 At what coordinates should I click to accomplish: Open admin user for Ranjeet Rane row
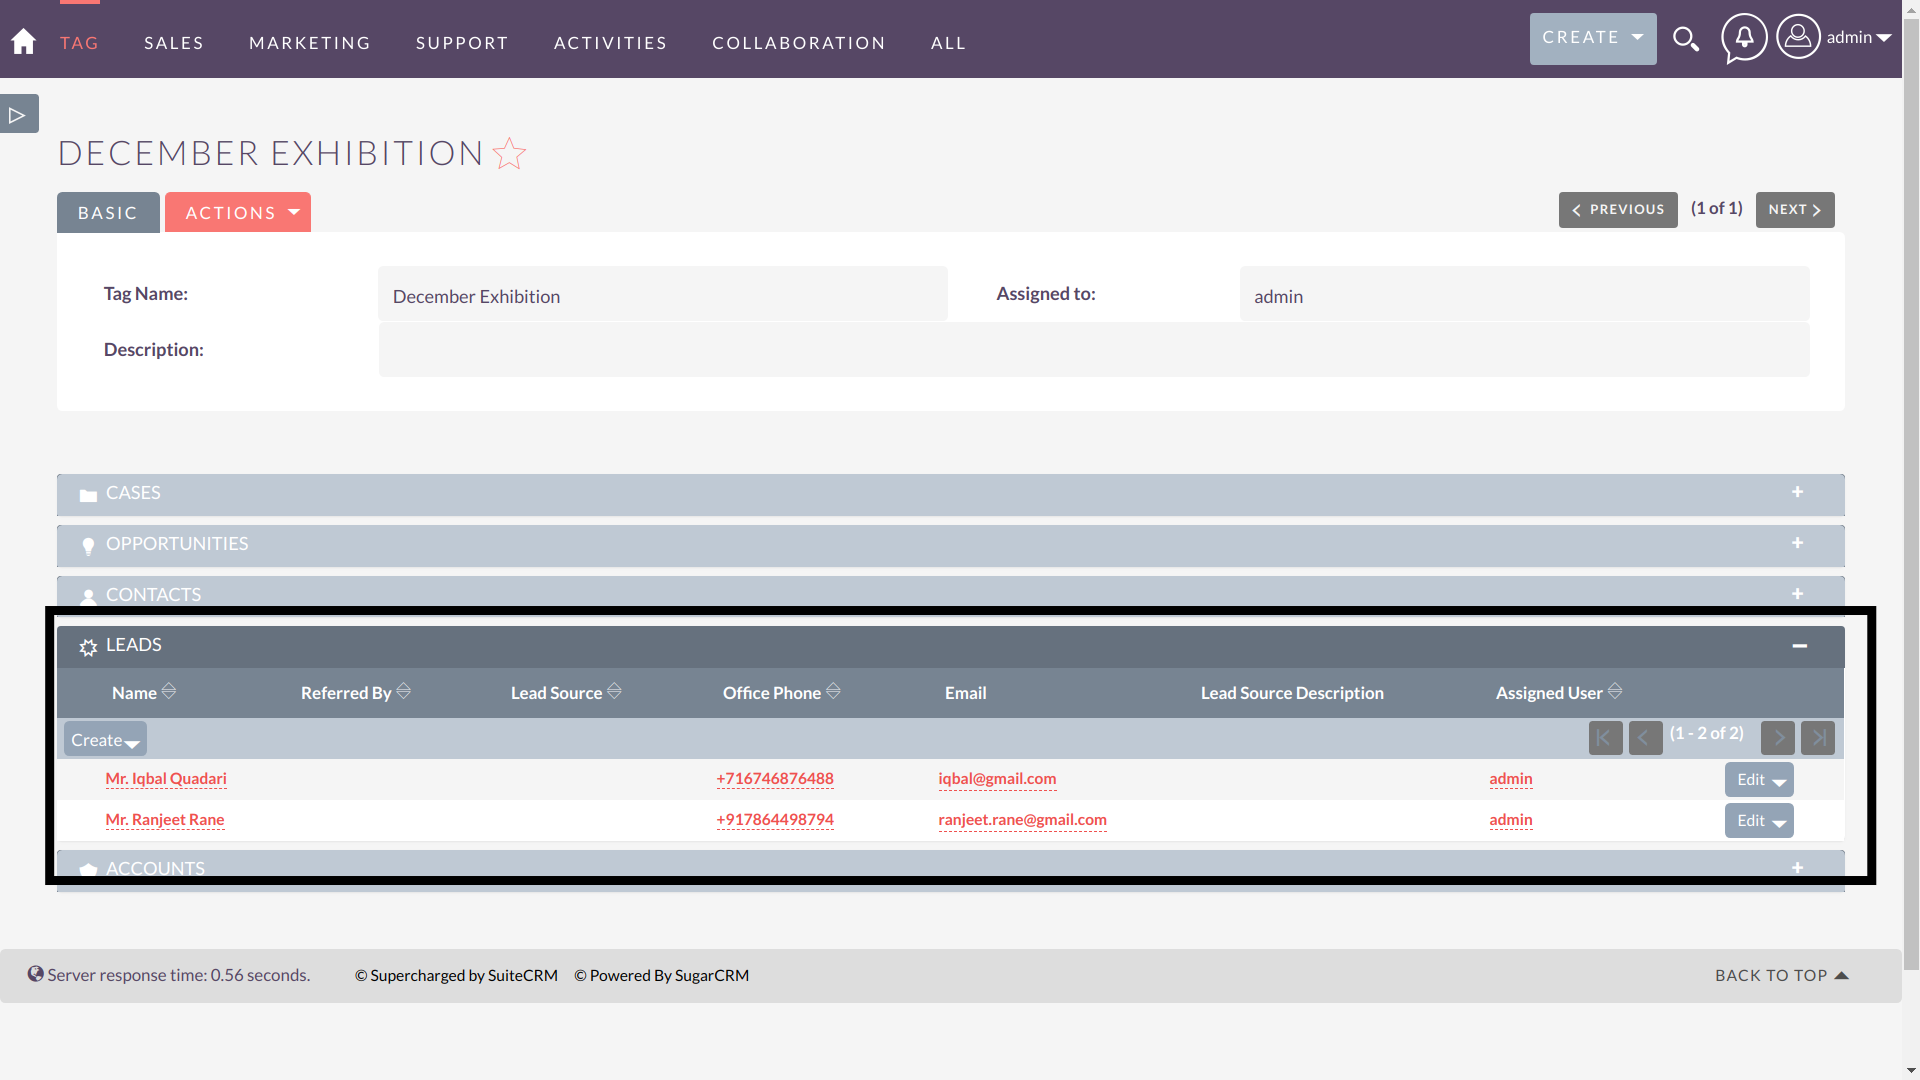coord(1511,819)
